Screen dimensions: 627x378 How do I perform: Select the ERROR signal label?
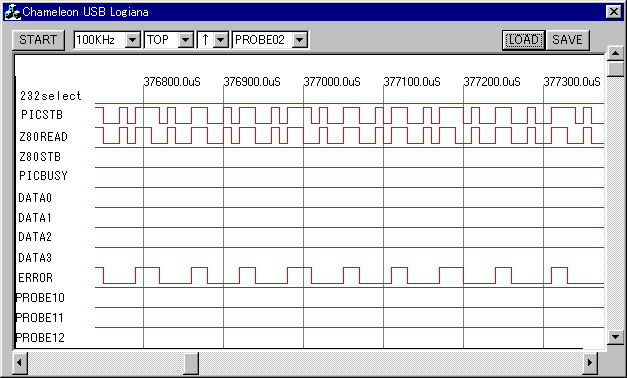[x=36, y=278]
